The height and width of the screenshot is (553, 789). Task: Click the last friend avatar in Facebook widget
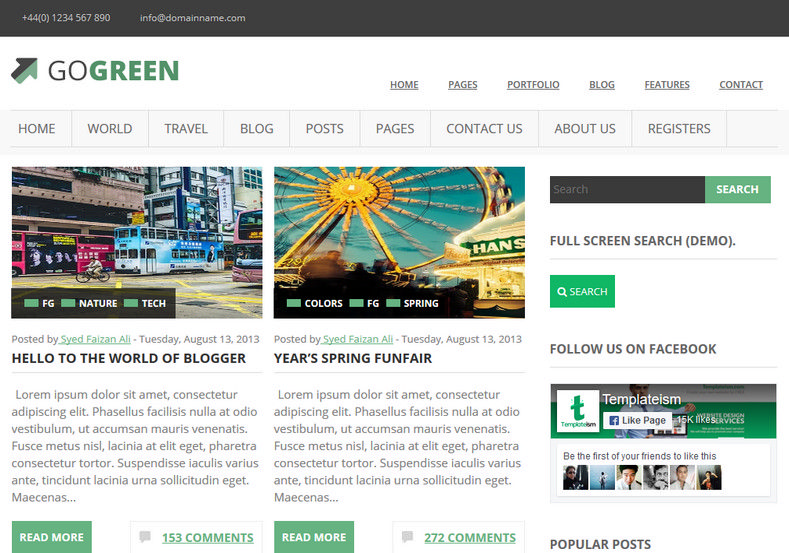[709, 478]
